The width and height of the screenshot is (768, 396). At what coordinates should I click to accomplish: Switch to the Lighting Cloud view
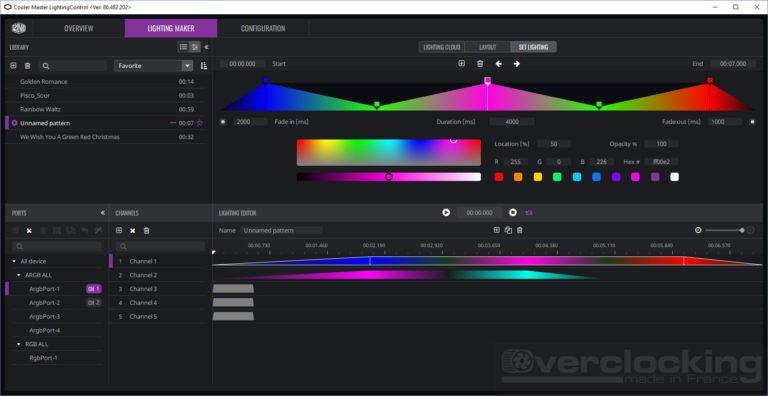coord(442,47)
